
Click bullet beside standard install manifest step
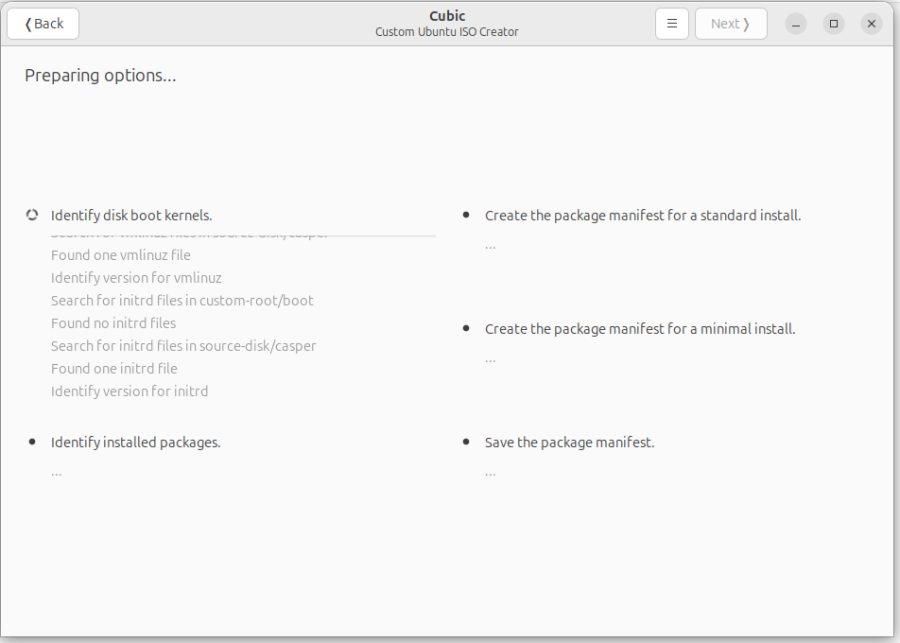[x=466, y=215]
